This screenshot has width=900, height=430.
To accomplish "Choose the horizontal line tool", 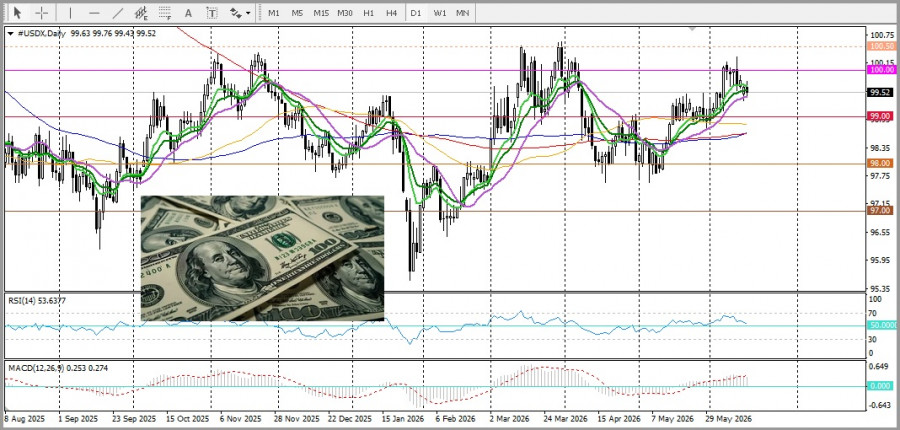I will tap(95, 12).
